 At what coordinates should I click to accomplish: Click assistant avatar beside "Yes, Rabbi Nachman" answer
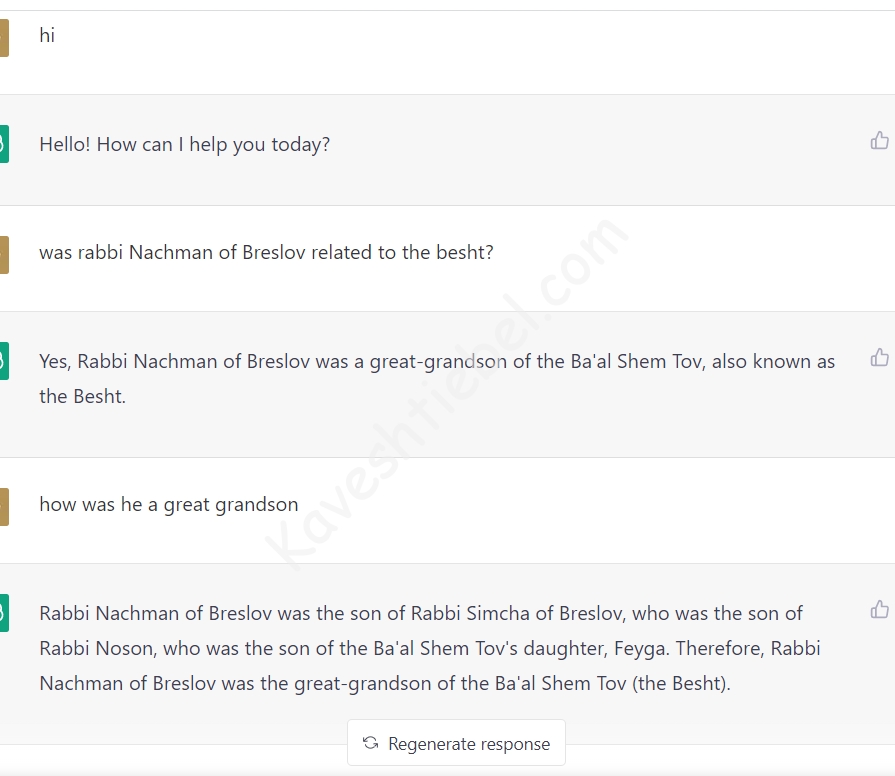tap(4, 361)
